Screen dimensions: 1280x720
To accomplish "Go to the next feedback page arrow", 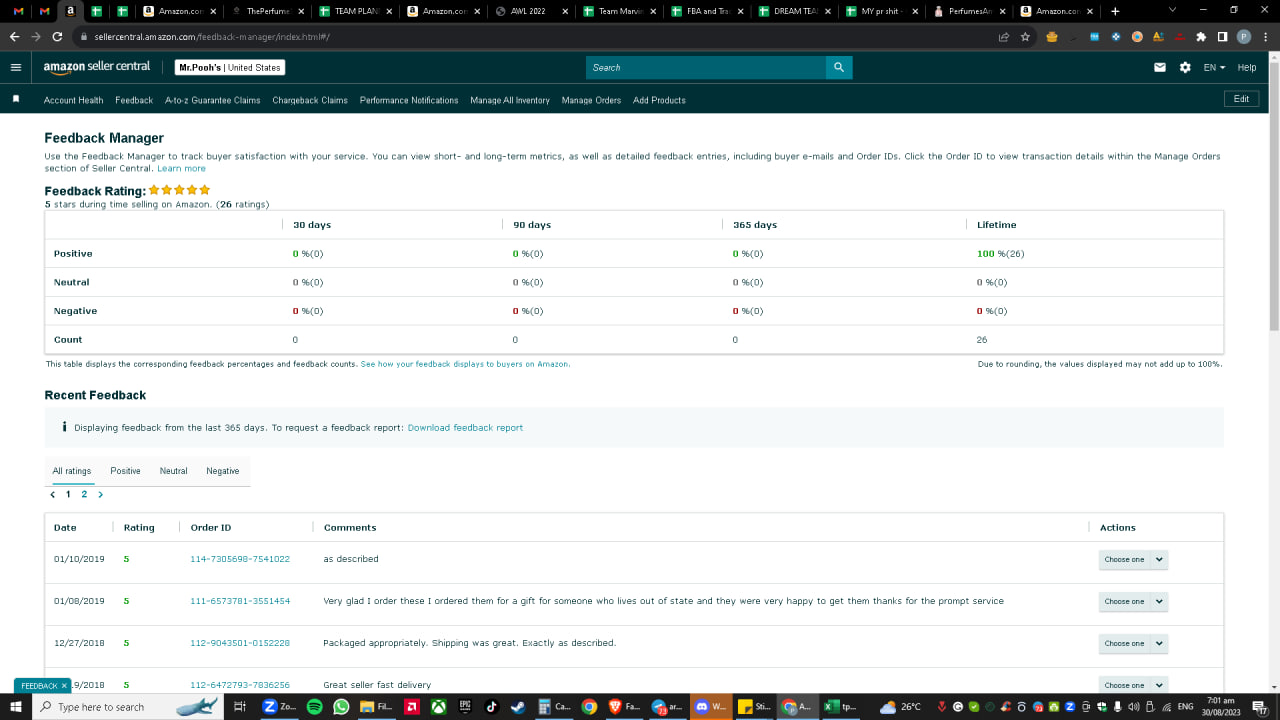I will coord(100,494).
